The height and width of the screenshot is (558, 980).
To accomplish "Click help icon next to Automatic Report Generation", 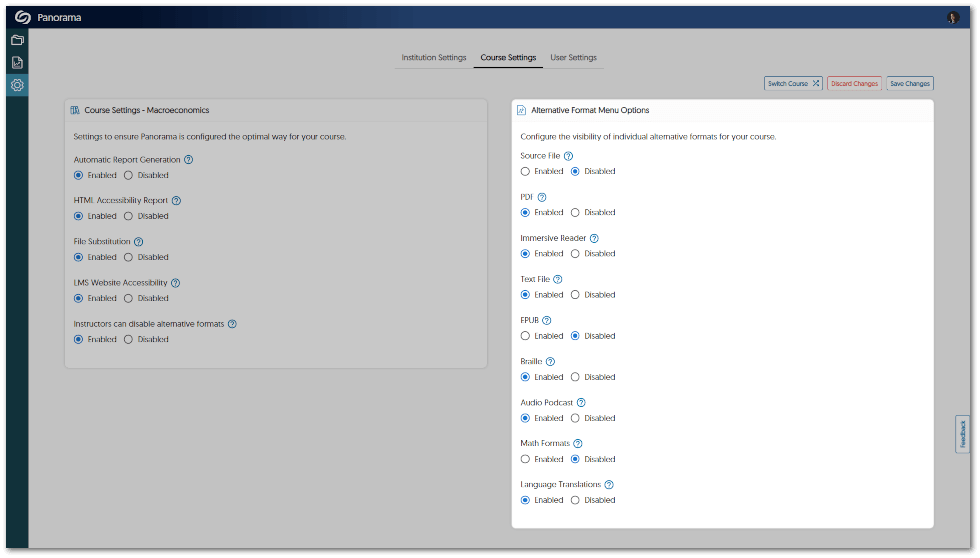I will (x=188, y=160).
